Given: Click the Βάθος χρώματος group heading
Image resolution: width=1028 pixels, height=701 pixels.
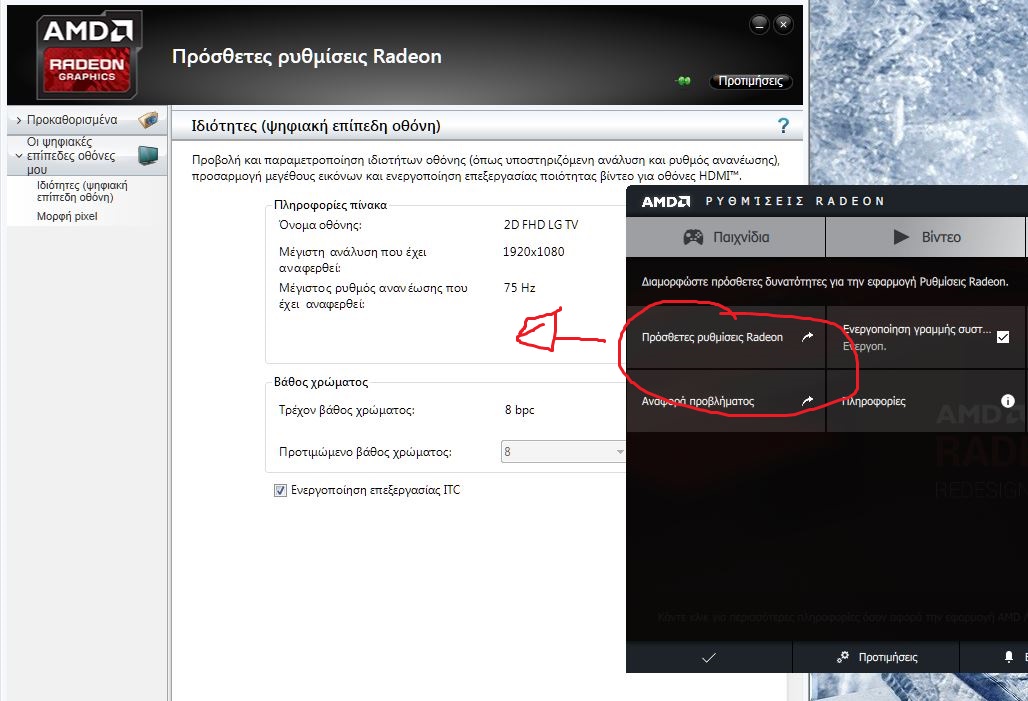Looking at the screenshot, I should 321,382.
